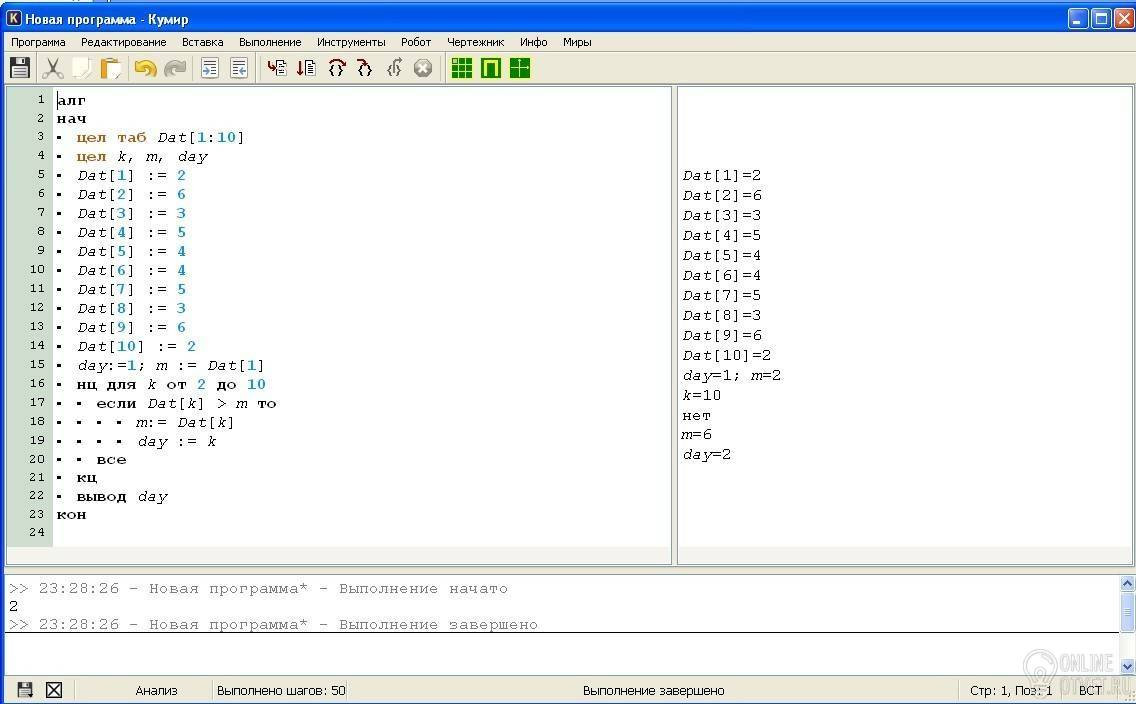Viewport: 1136px width, 704px height.
Task: Click margin value 'k=10'
Action: pos(702,395)
